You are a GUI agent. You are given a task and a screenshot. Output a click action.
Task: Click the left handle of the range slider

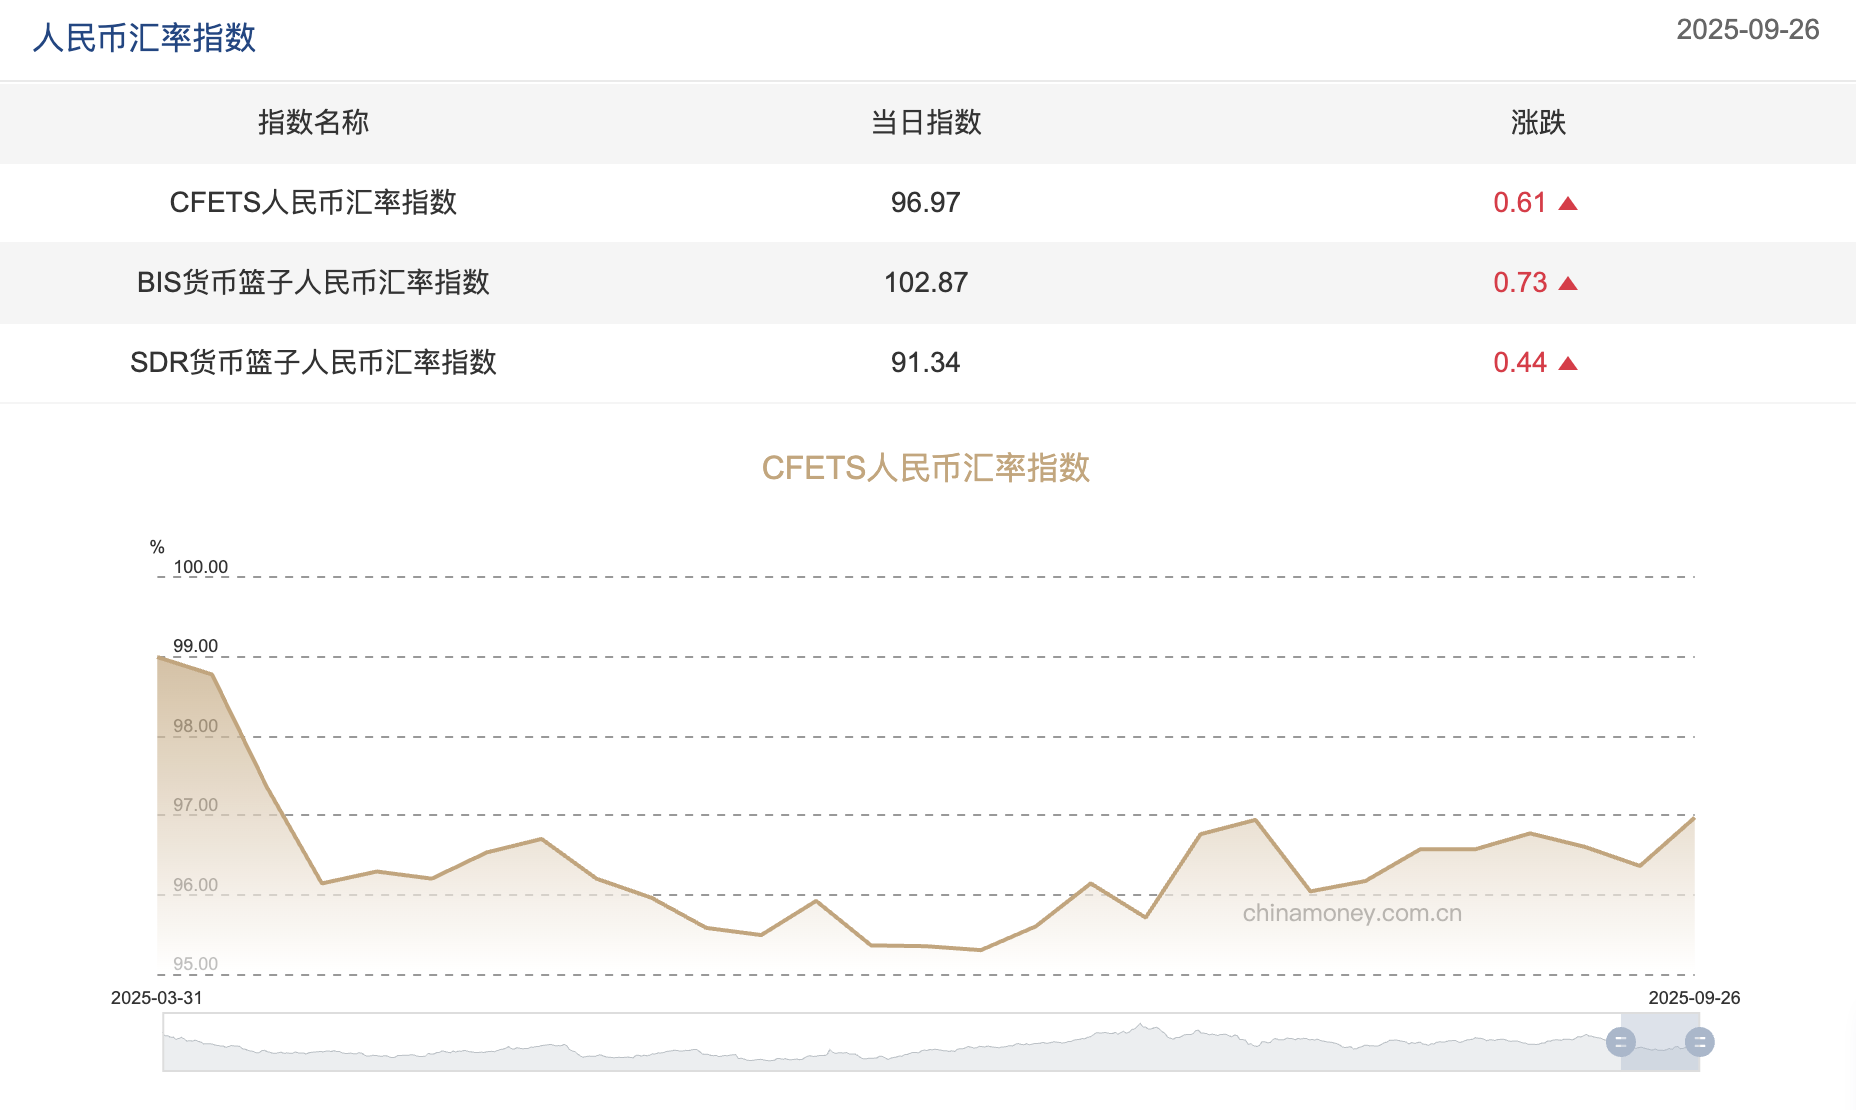coord(1620,1042)
